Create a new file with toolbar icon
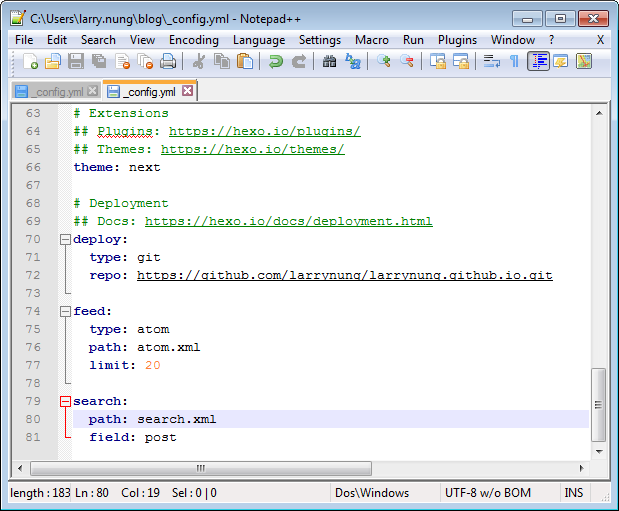Screen dimensions: 619x511 30,61
